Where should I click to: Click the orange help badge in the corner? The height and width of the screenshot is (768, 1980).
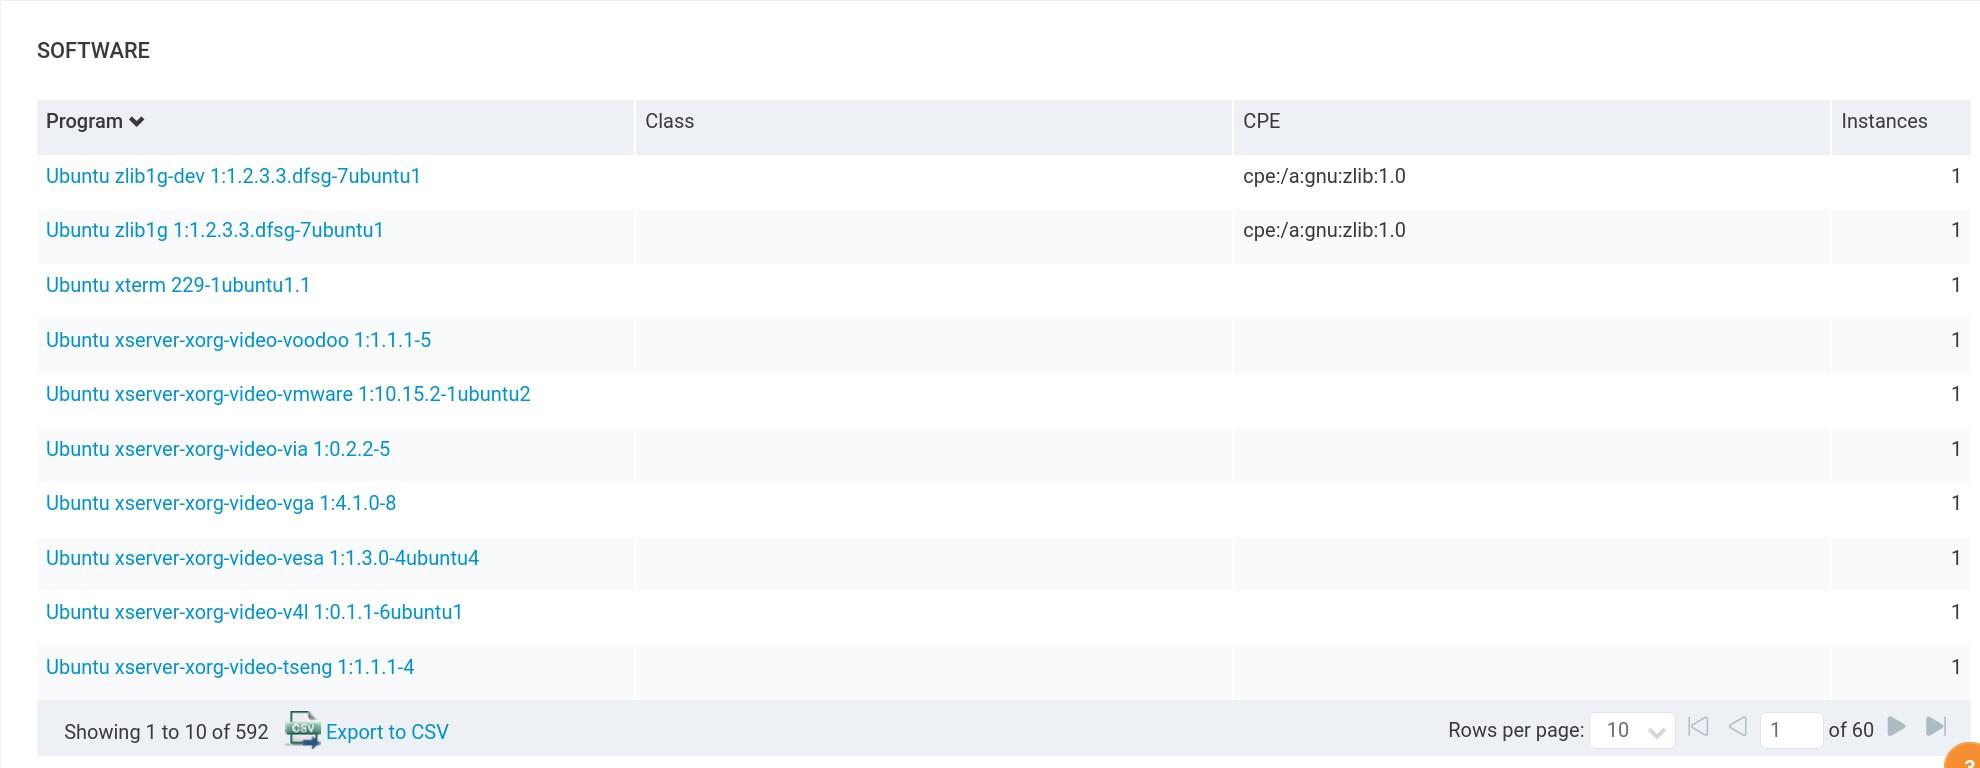coord(1965,758)
